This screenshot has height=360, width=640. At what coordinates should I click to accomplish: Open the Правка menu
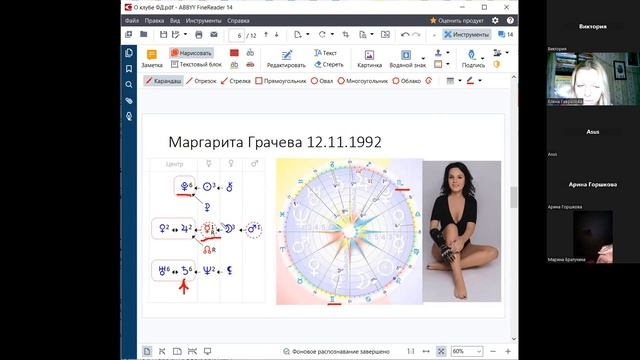point(154,20)
